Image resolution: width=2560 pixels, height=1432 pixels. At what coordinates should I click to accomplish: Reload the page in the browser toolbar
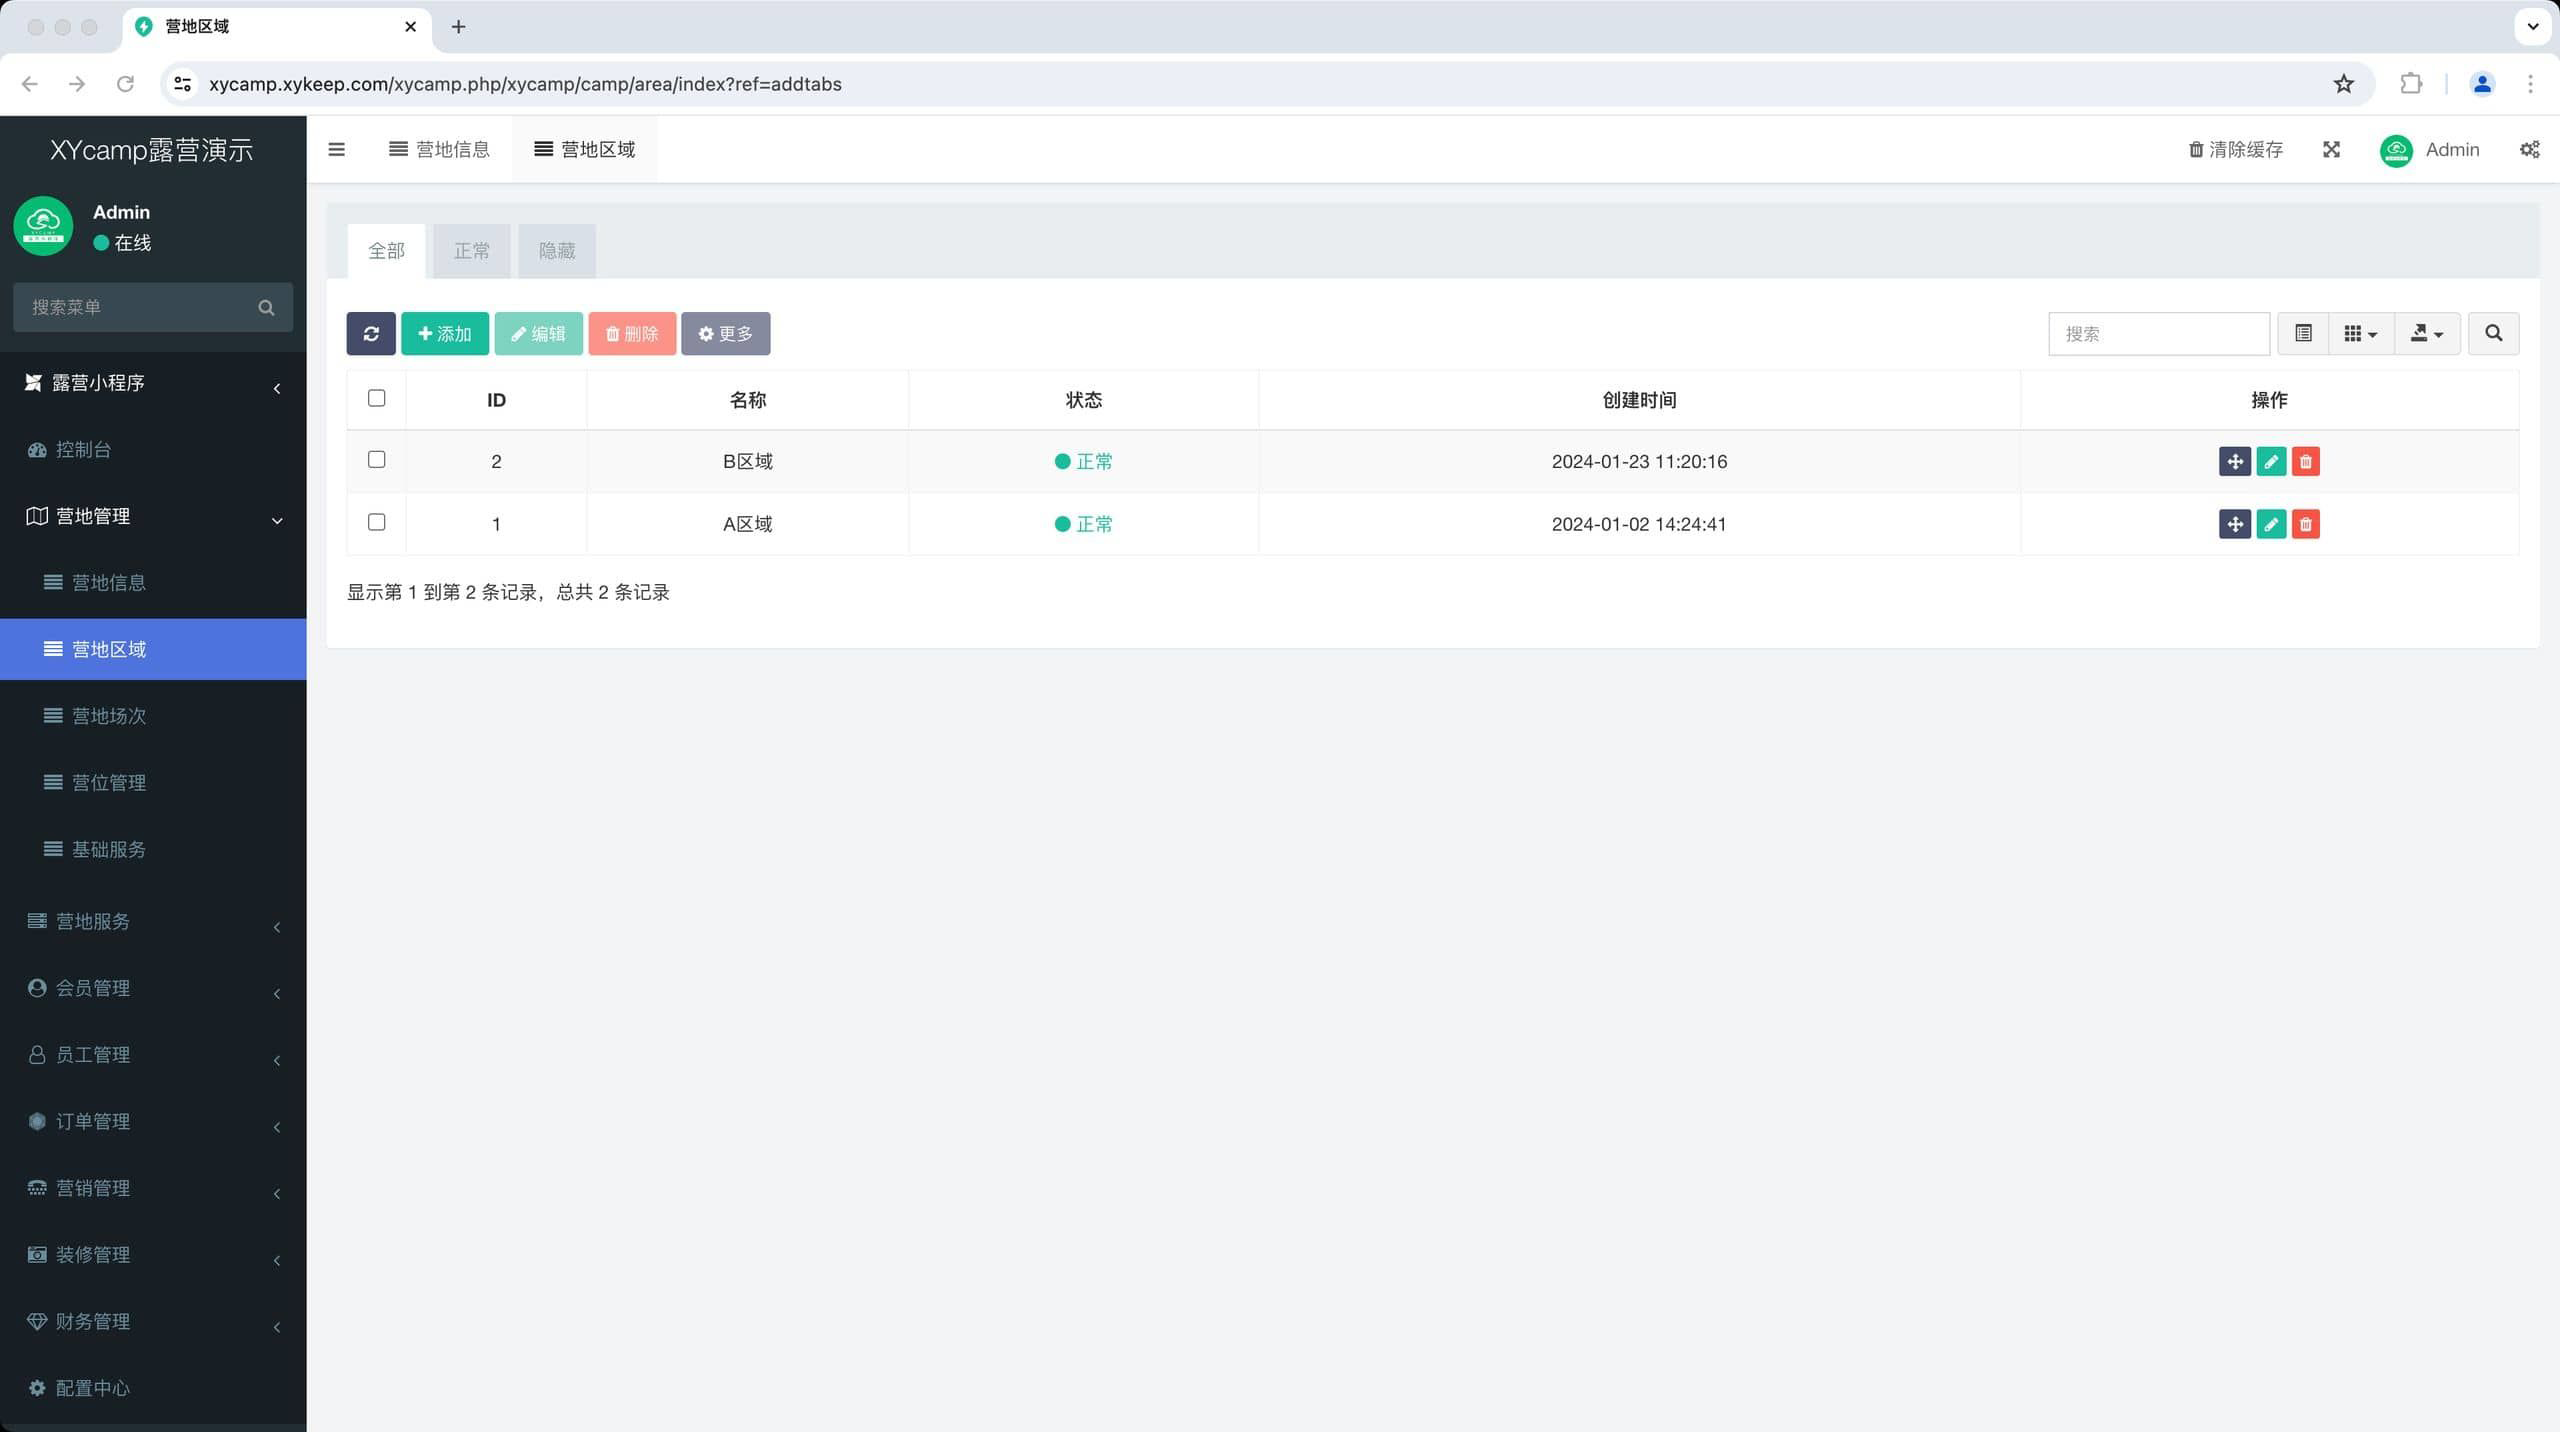pyautogui.click(x=125, y=84)
